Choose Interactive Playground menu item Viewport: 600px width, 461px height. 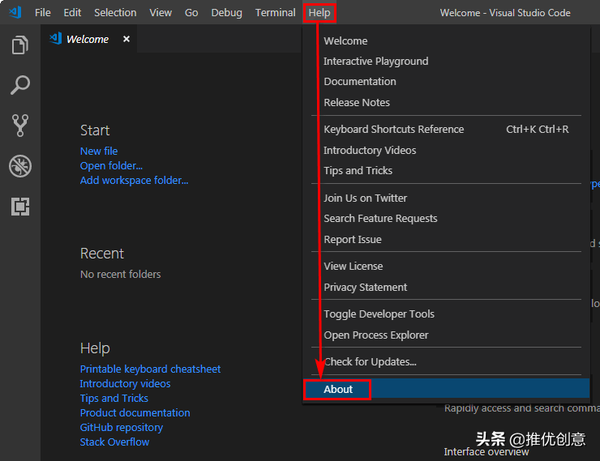pos(446,61)
